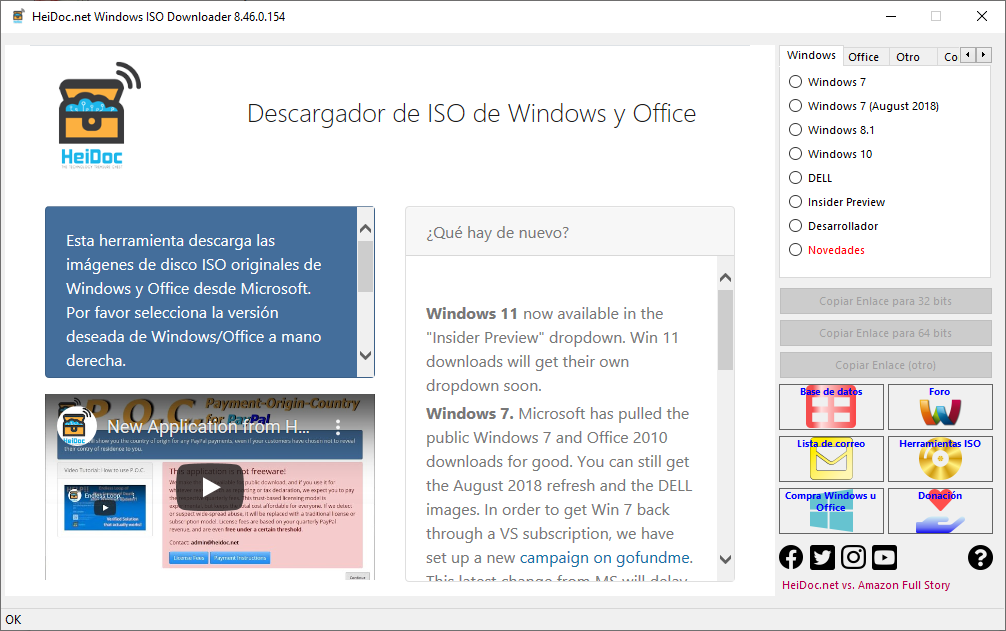The image size is (1006, 631).
Task: Open the Facebook social icon
Action: point(791,558)
